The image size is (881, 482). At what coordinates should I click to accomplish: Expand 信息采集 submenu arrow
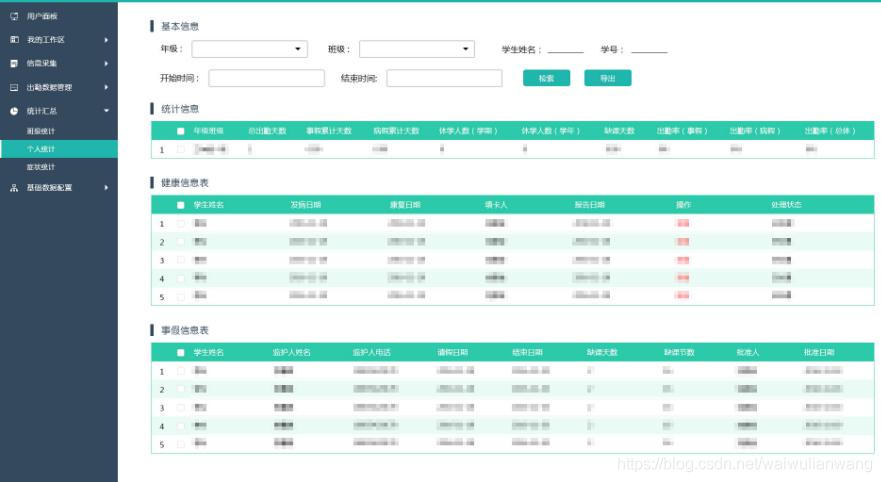coord(106,63)
